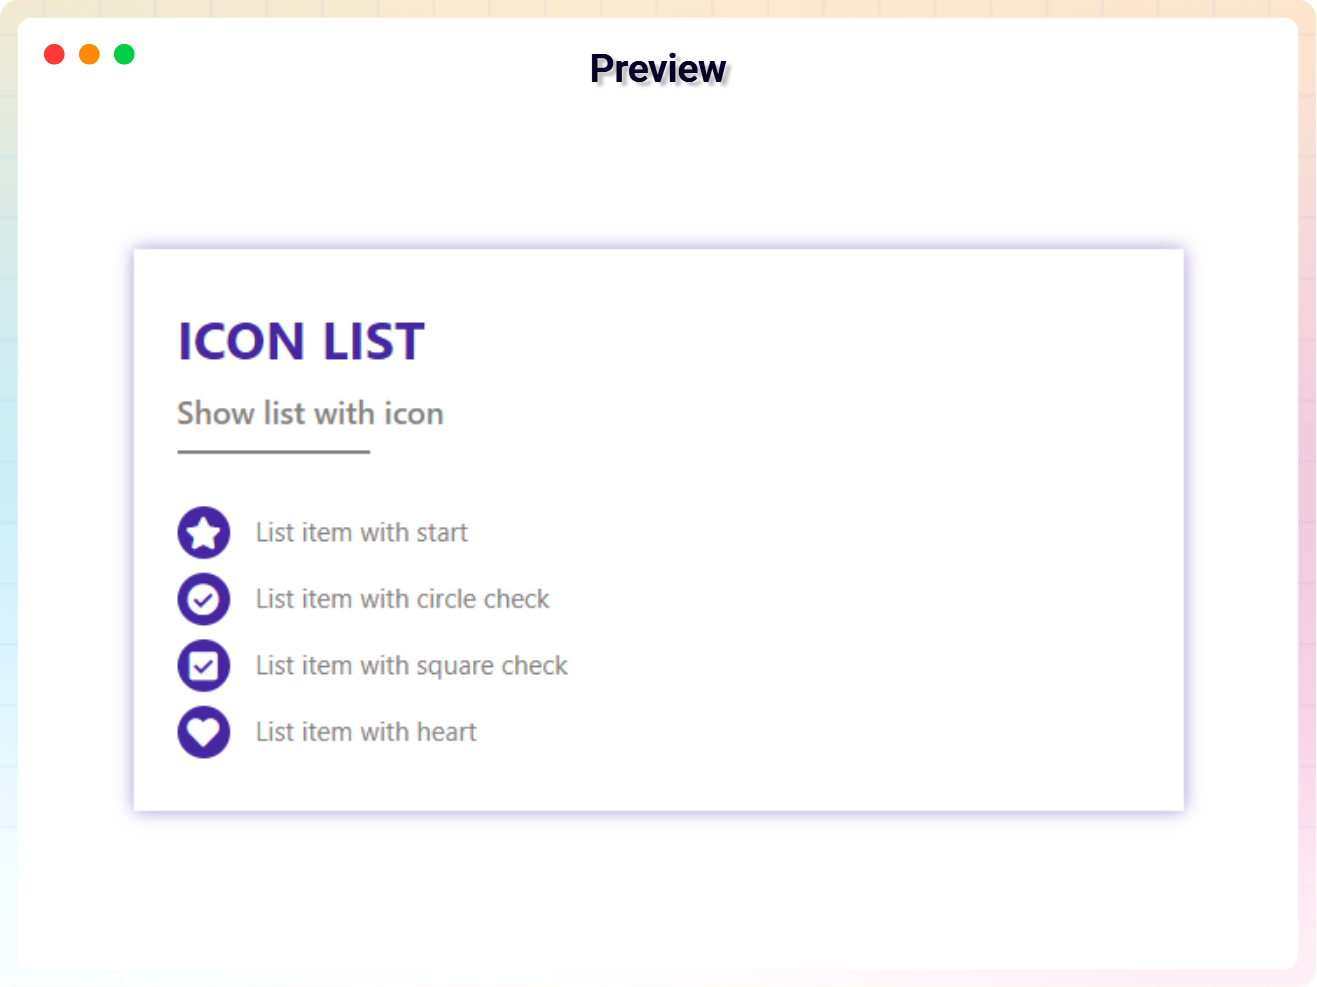The image size is (1317, 987).
Task: Click the word LIST in the heading
Action: point(374,342)
